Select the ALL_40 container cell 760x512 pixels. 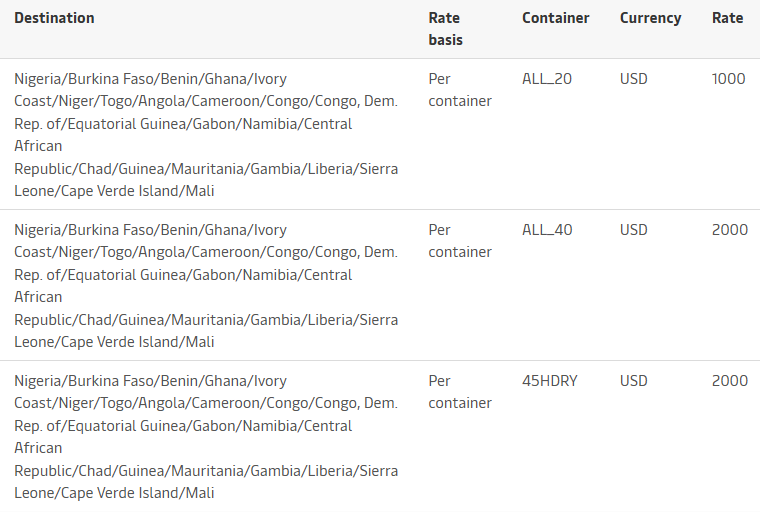(x=547, y=230)
